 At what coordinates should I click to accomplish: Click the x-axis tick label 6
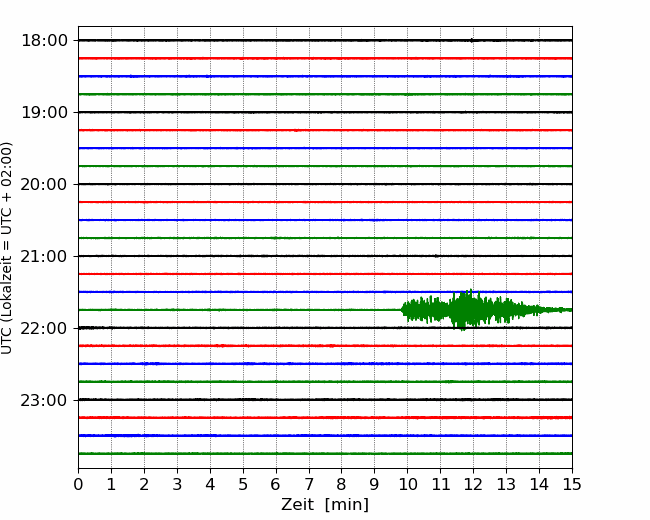pos(276,484)
